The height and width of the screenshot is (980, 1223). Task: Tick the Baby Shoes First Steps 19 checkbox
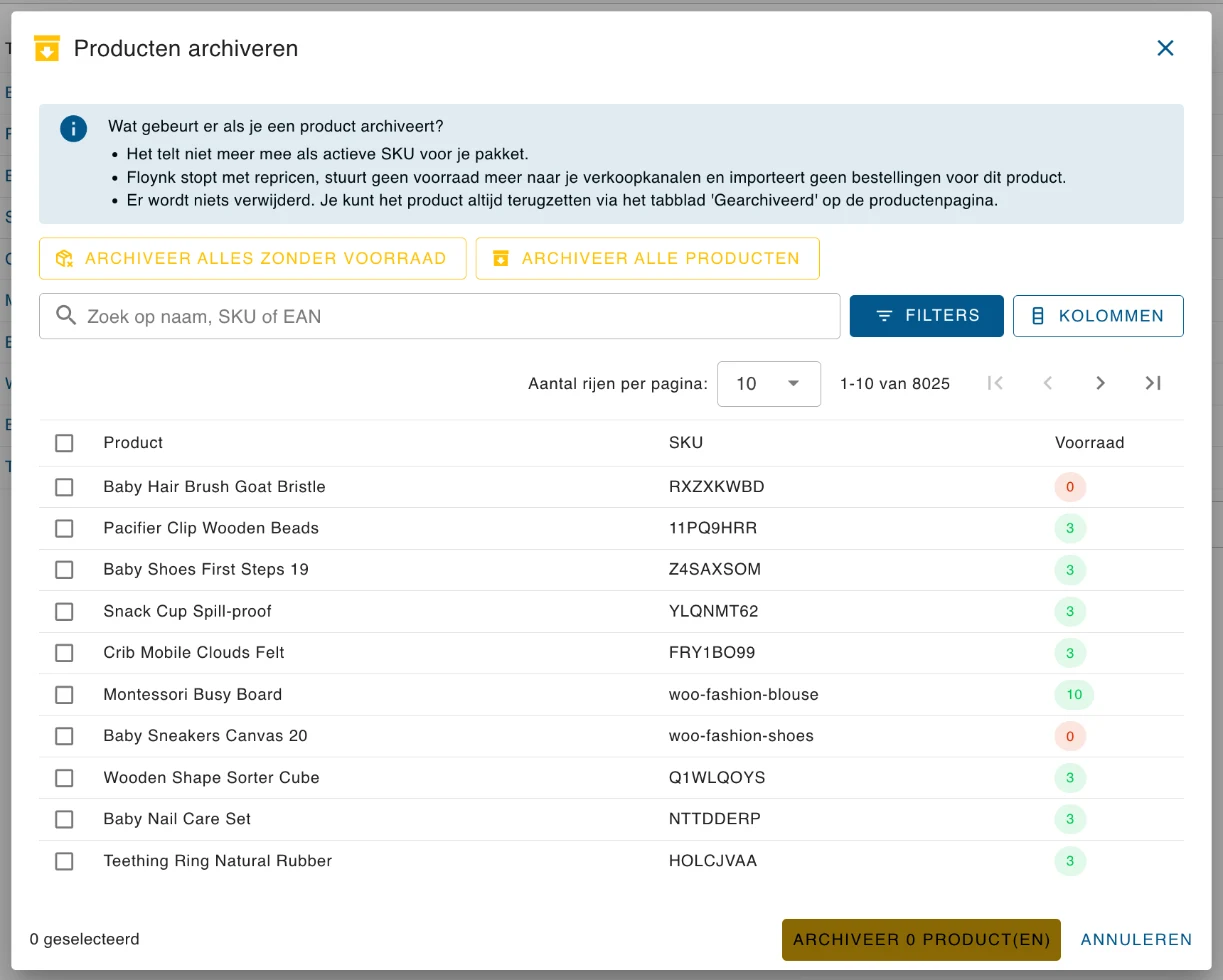coord(64,570)
